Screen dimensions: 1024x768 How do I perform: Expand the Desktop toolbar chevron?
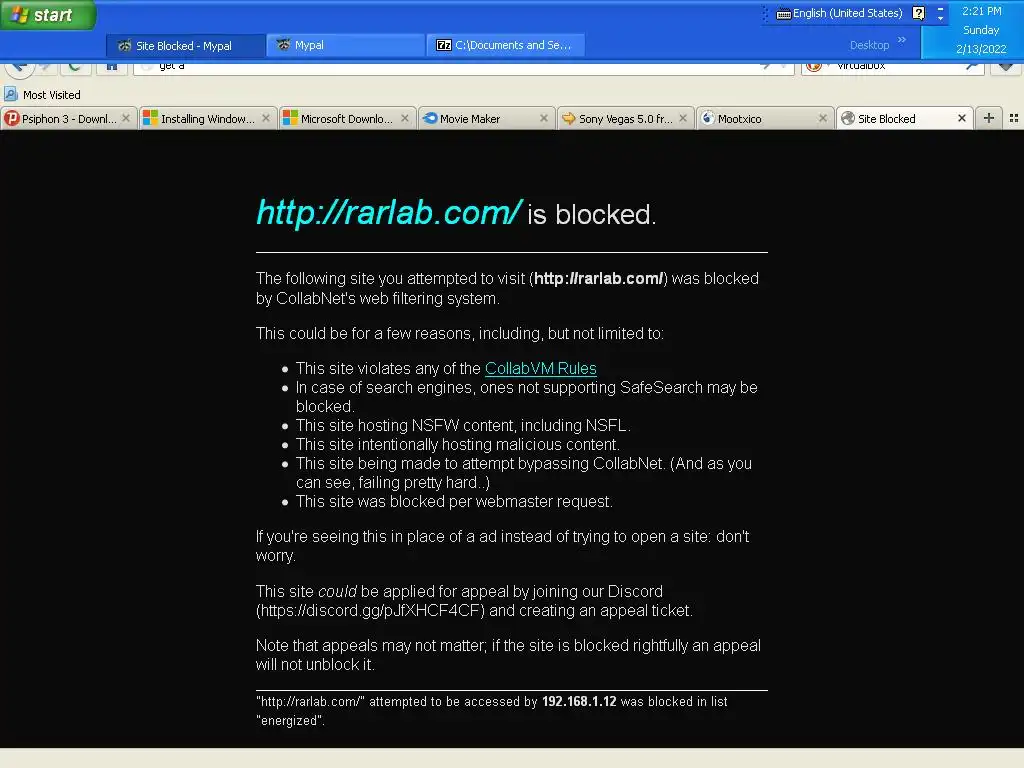(x=902, y=40)
